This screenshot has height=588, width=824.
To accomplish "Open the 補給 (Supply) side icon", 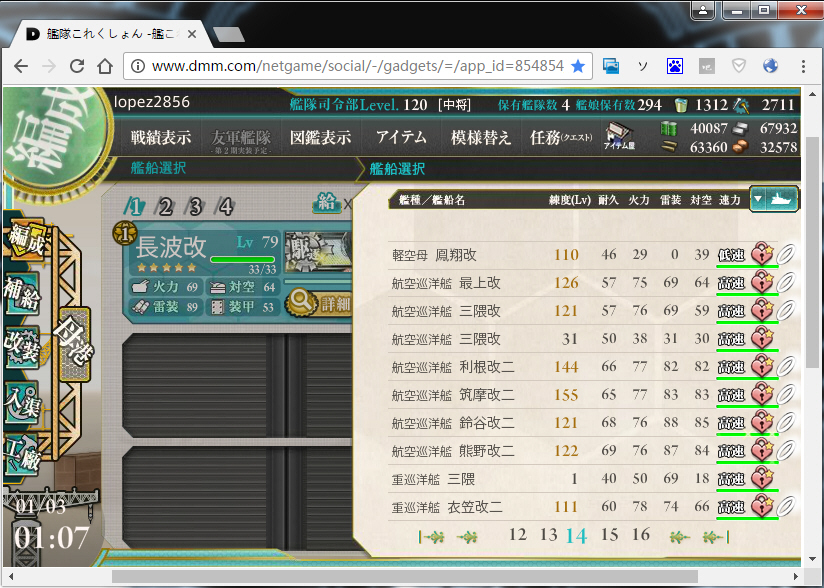I will [x=22, y=293].
